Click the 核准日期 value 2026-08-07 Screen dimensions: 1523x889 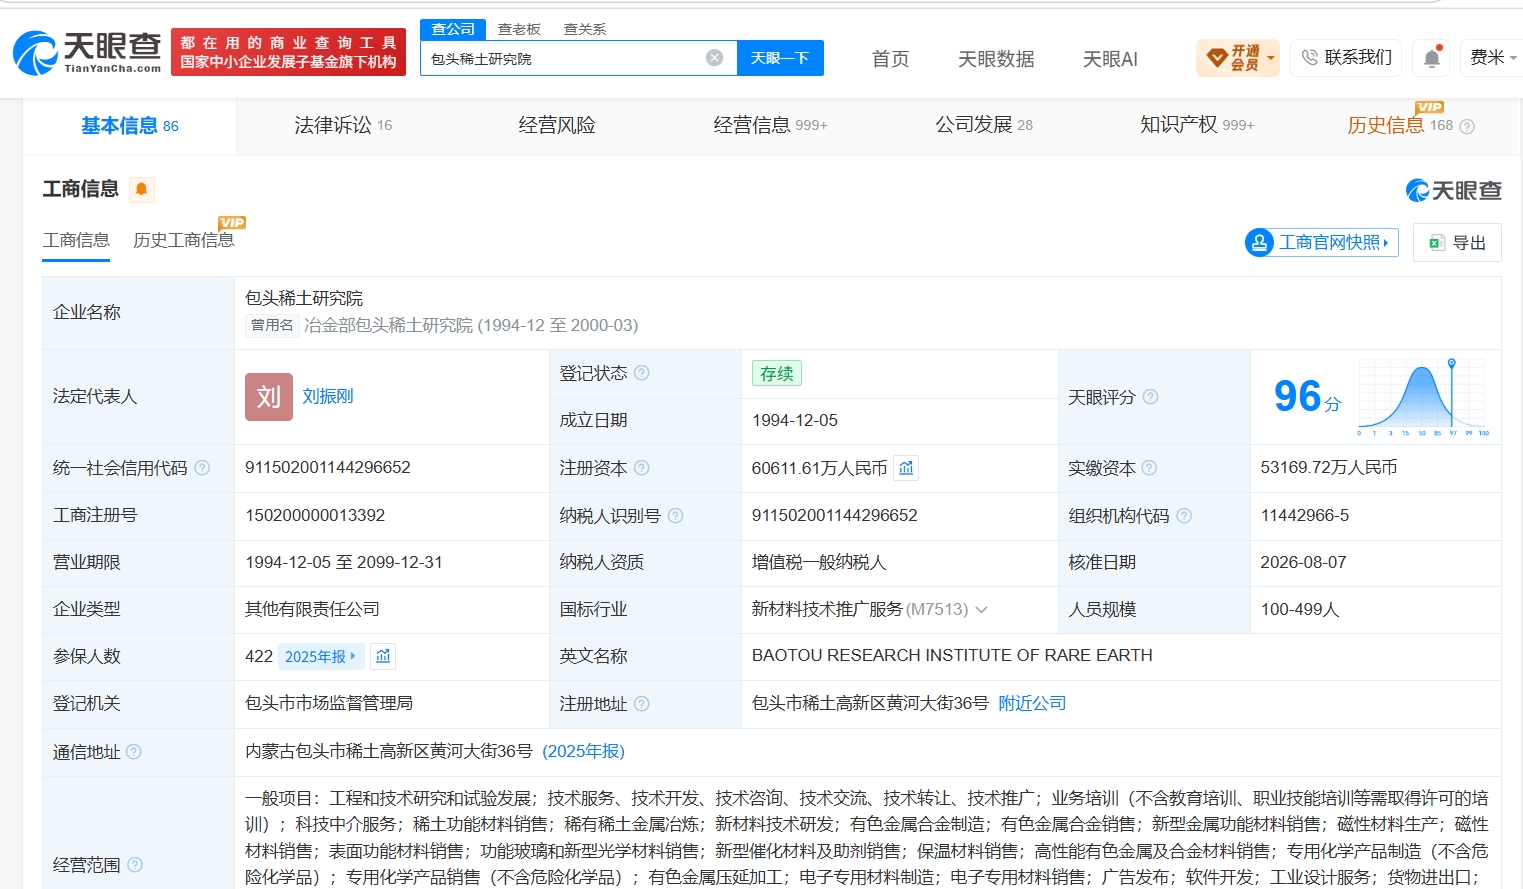(1303, 563)
